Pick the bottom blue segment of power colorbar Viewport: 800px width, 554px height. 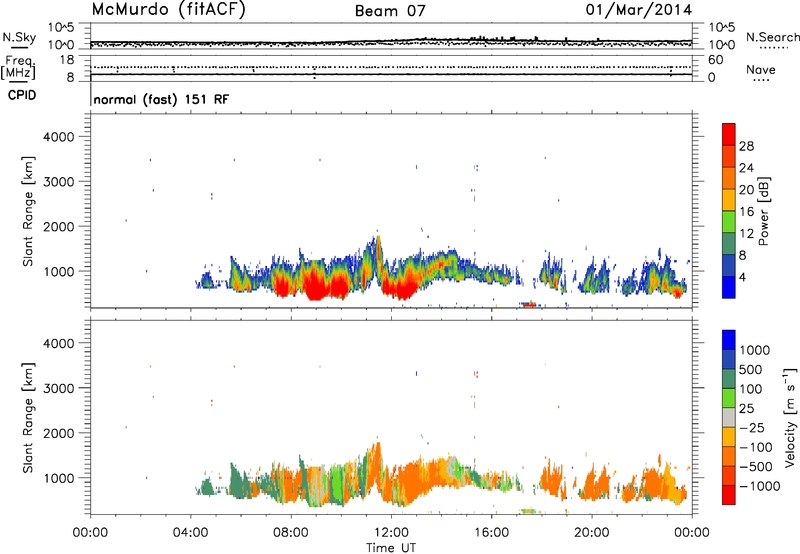pos(729,287)
